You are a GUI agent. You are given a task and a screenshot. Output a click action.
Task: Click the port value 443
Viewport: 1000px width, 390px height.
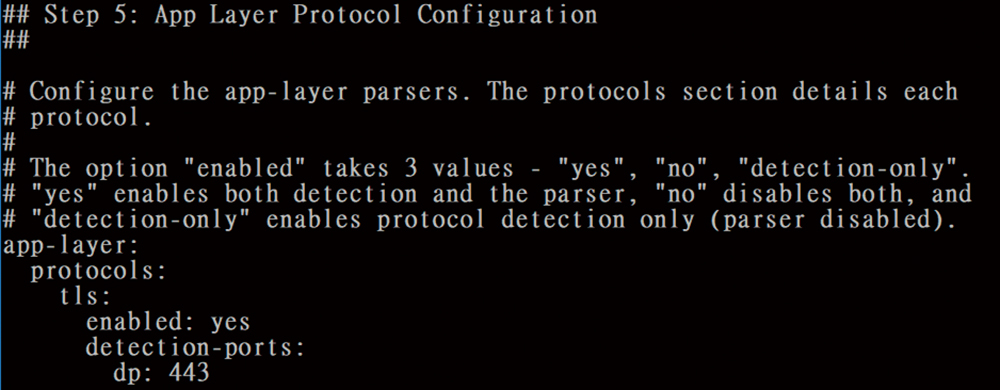(x=189, y=373)
